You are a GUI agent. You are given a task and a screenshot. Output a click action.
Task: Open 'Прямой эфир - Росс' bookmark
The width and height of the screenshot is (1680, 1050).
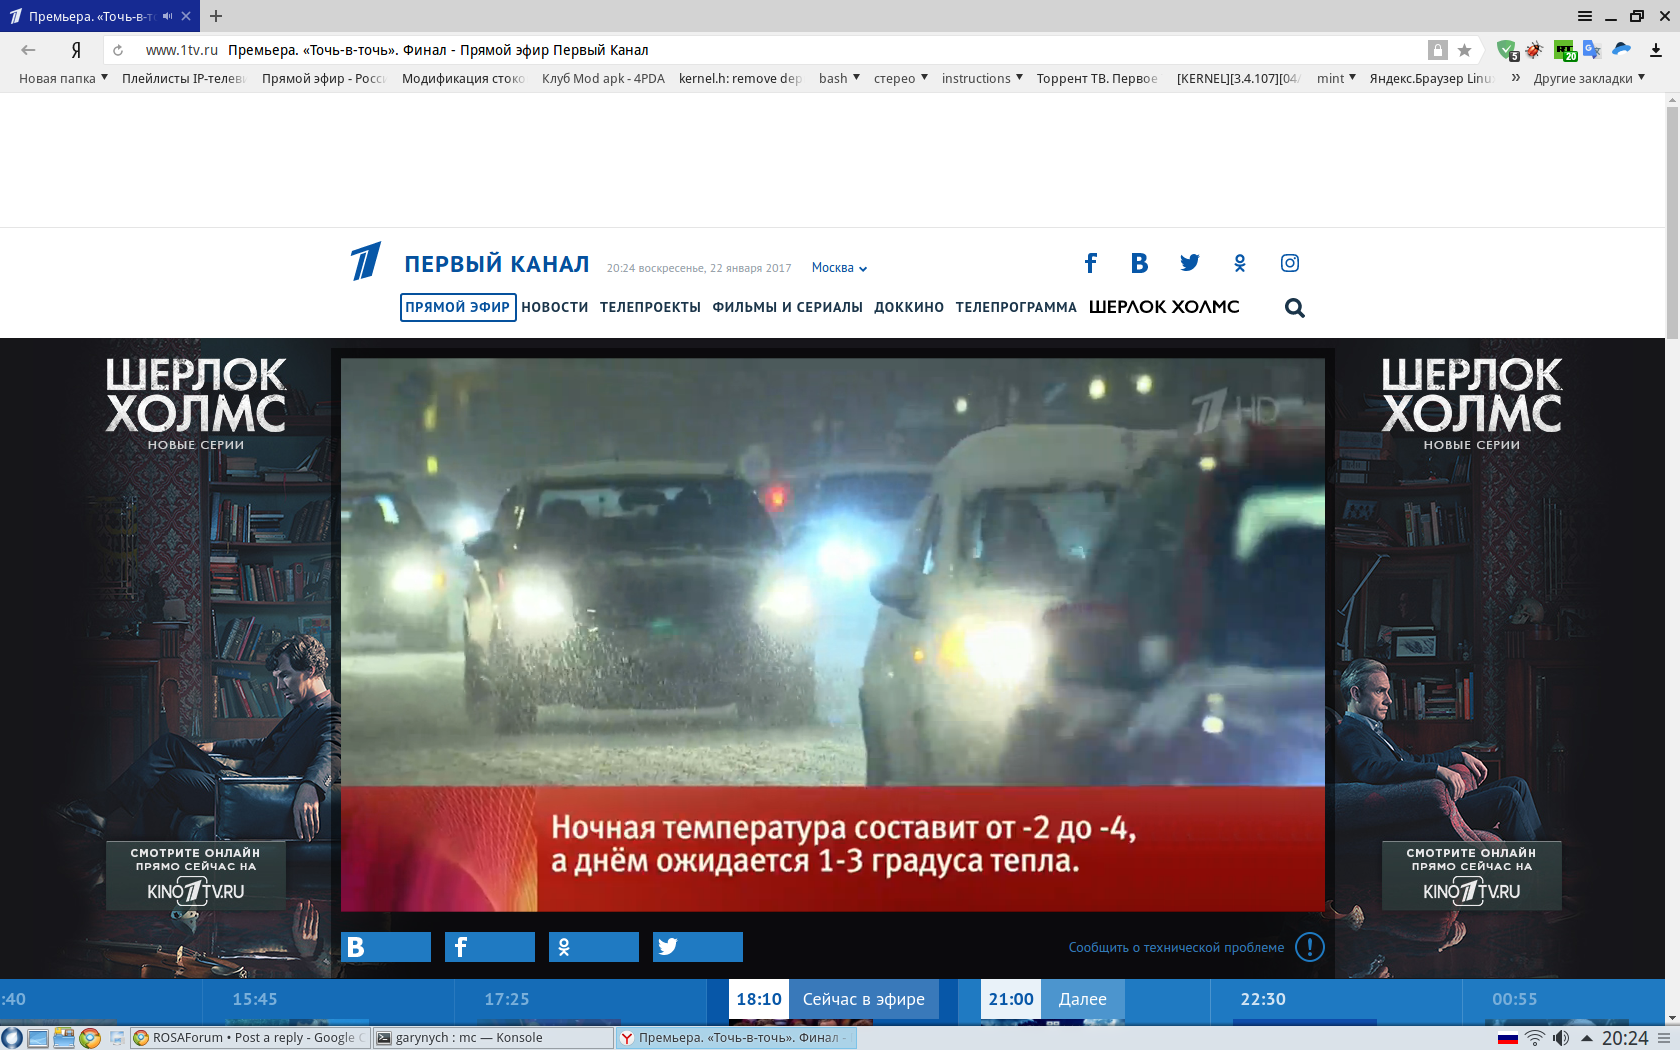click(324, 78)
